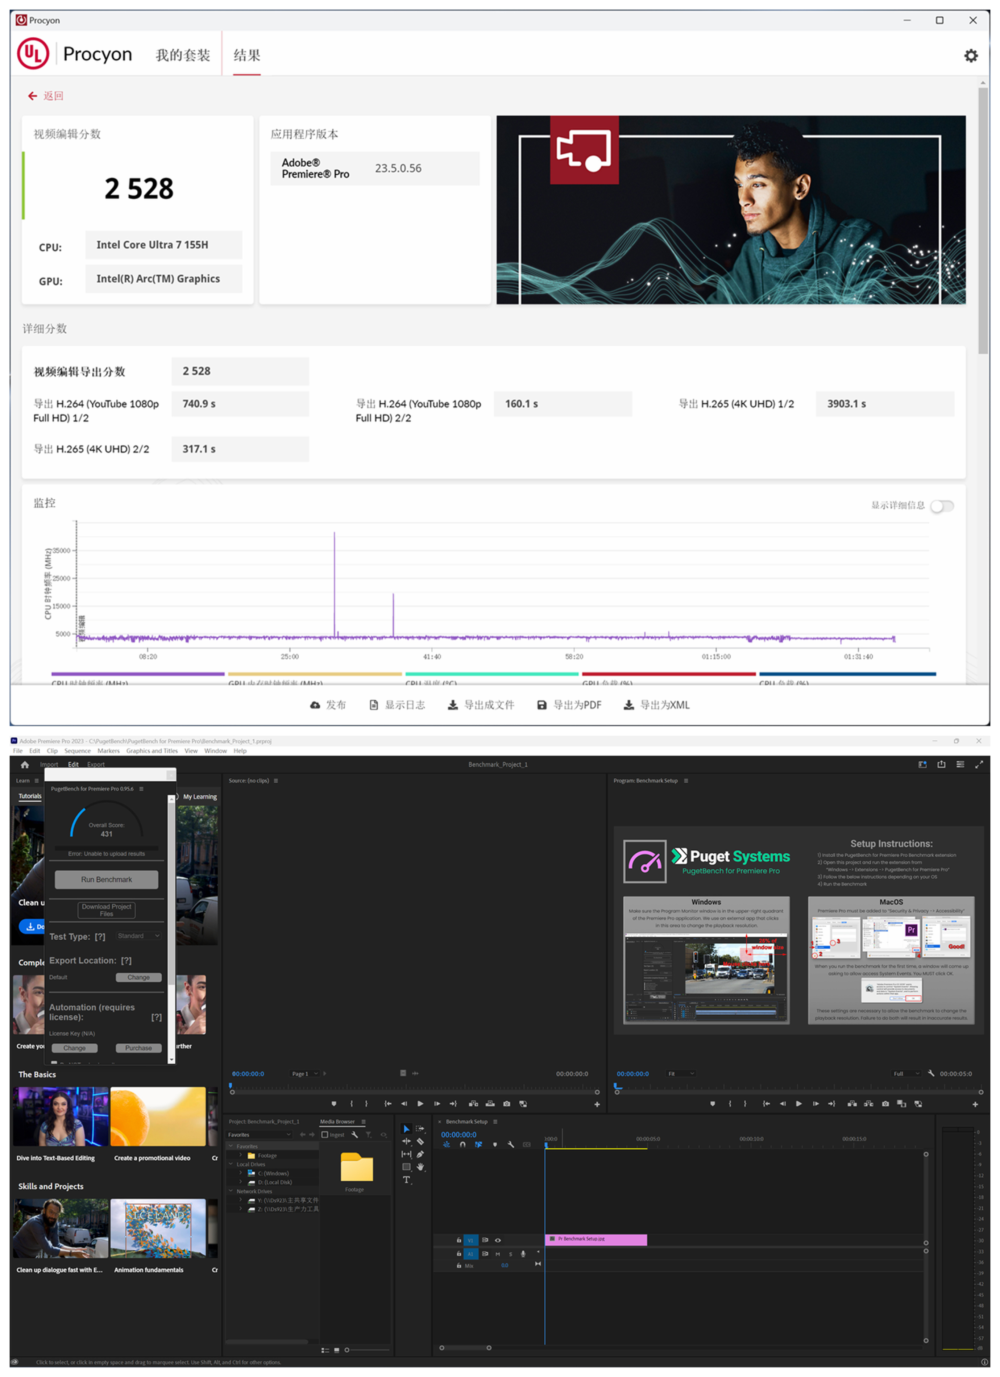The image size is (1000, 1377).
Task: Click 导出为PDF in Procyon
Action: click(x=569, y=705)
